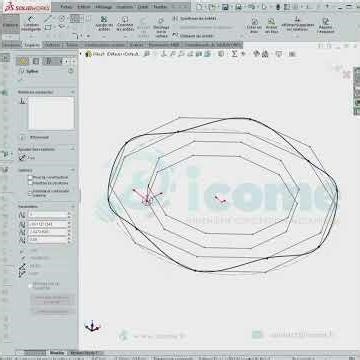Click inside the existing relations list box

pyautogui.click(x=51, y=113)
